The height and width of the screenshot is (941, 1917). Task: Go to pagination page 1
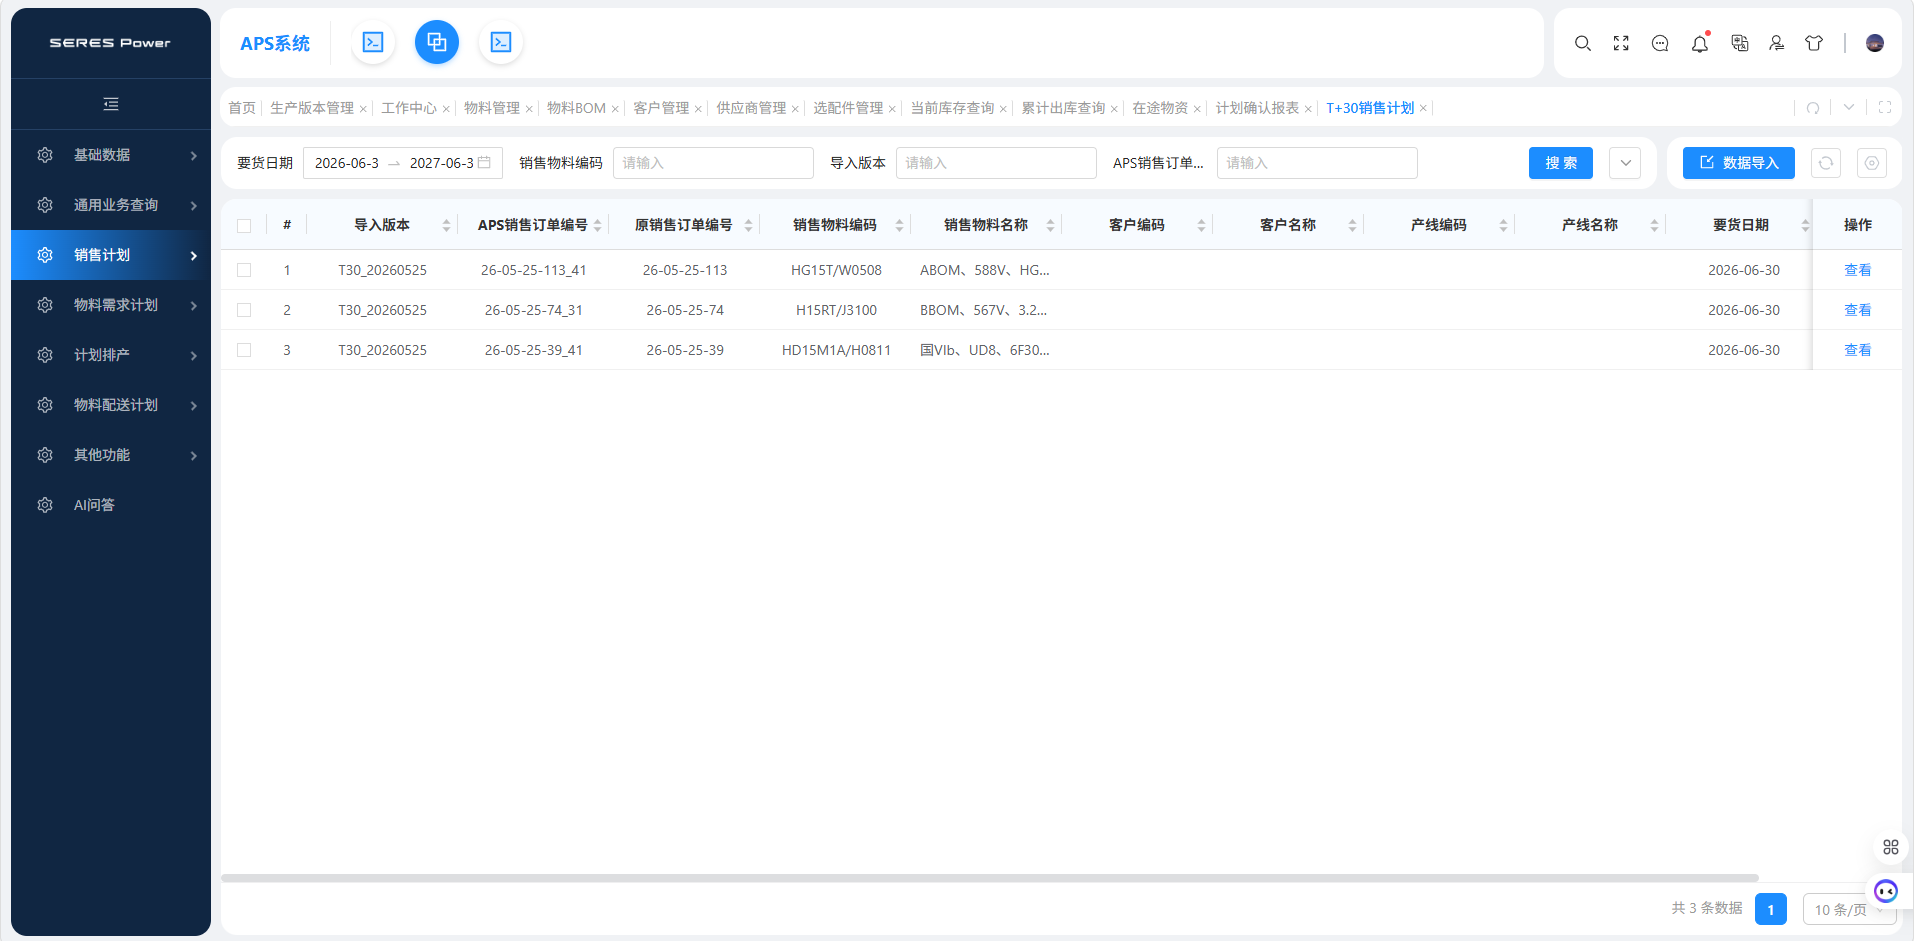tap(1771, 909)
